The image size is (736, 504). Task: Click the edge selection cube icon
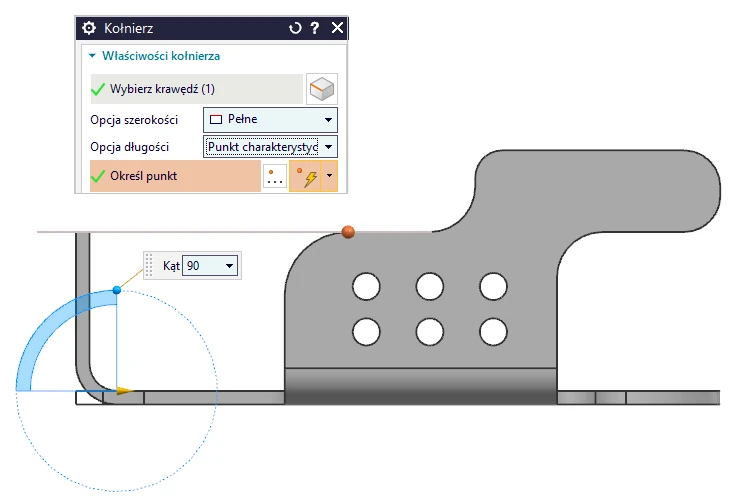pyautogui.click(x=323, y=89)
